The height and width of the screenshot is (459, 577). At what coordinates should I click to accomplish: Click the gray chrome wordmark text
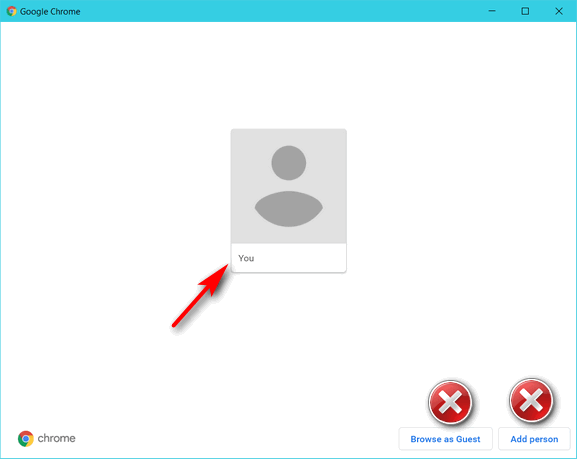pos(56,438)
